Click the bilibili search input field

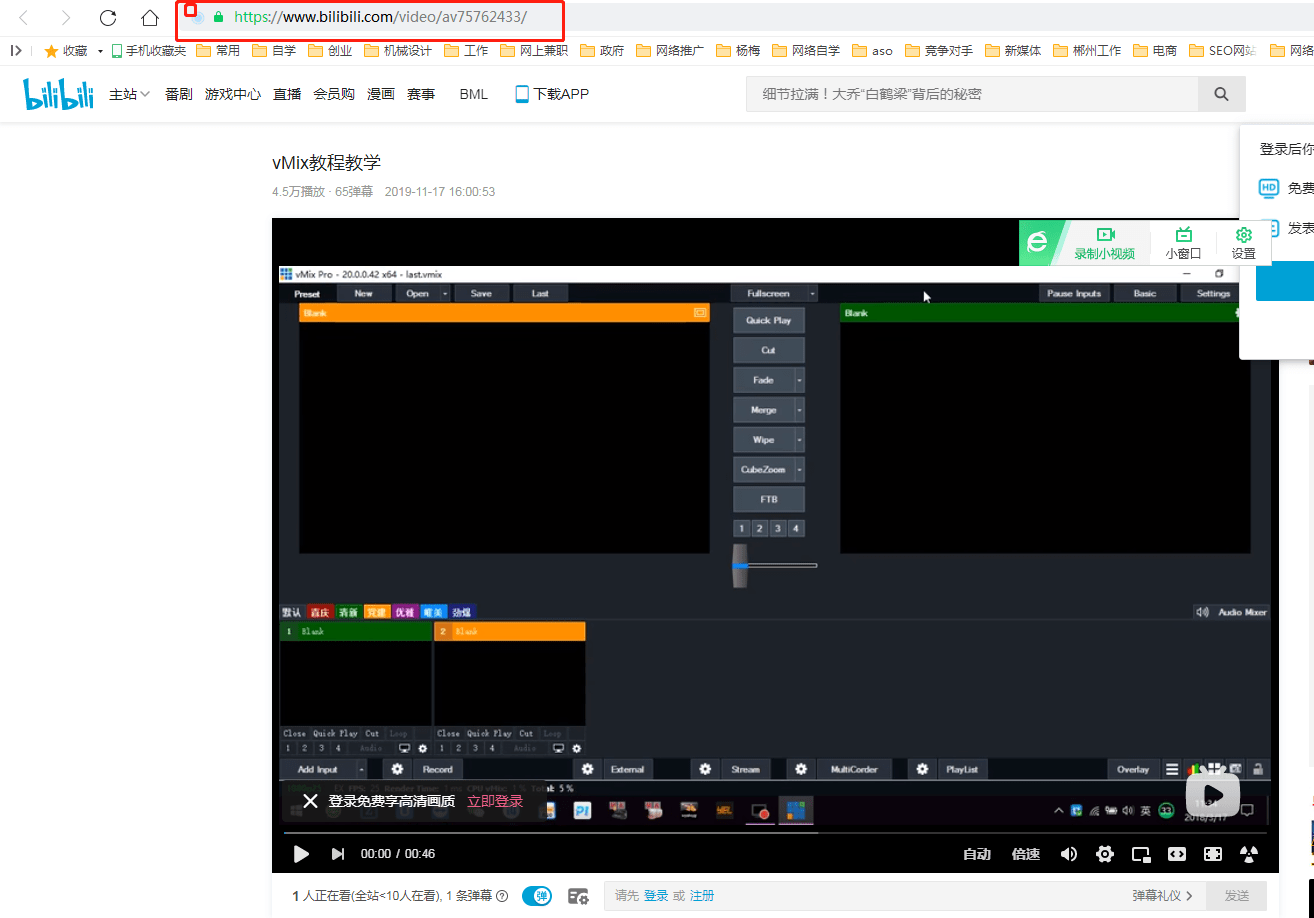(972, 94)
